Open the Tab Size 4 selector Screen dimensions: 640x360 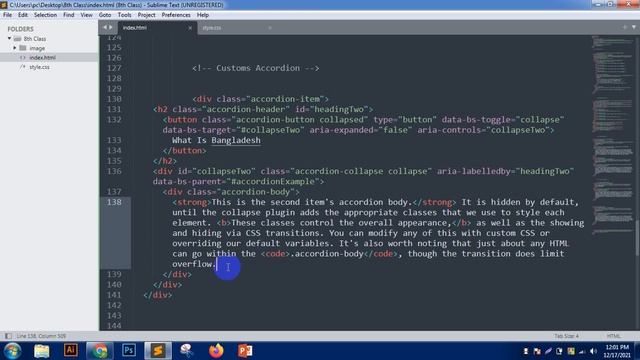pos(566,336)
